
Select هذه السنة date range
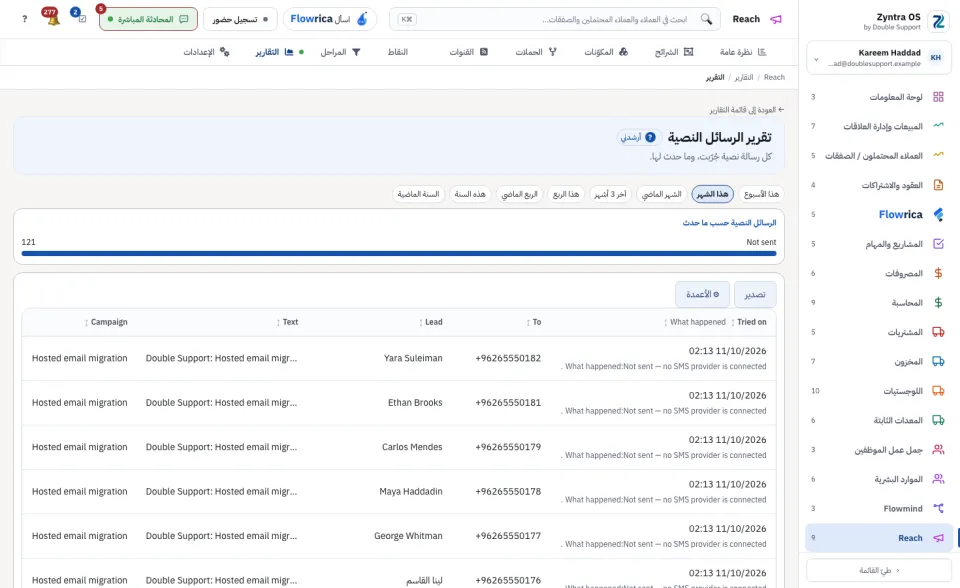pyautogui.click(x=470, y=194)
